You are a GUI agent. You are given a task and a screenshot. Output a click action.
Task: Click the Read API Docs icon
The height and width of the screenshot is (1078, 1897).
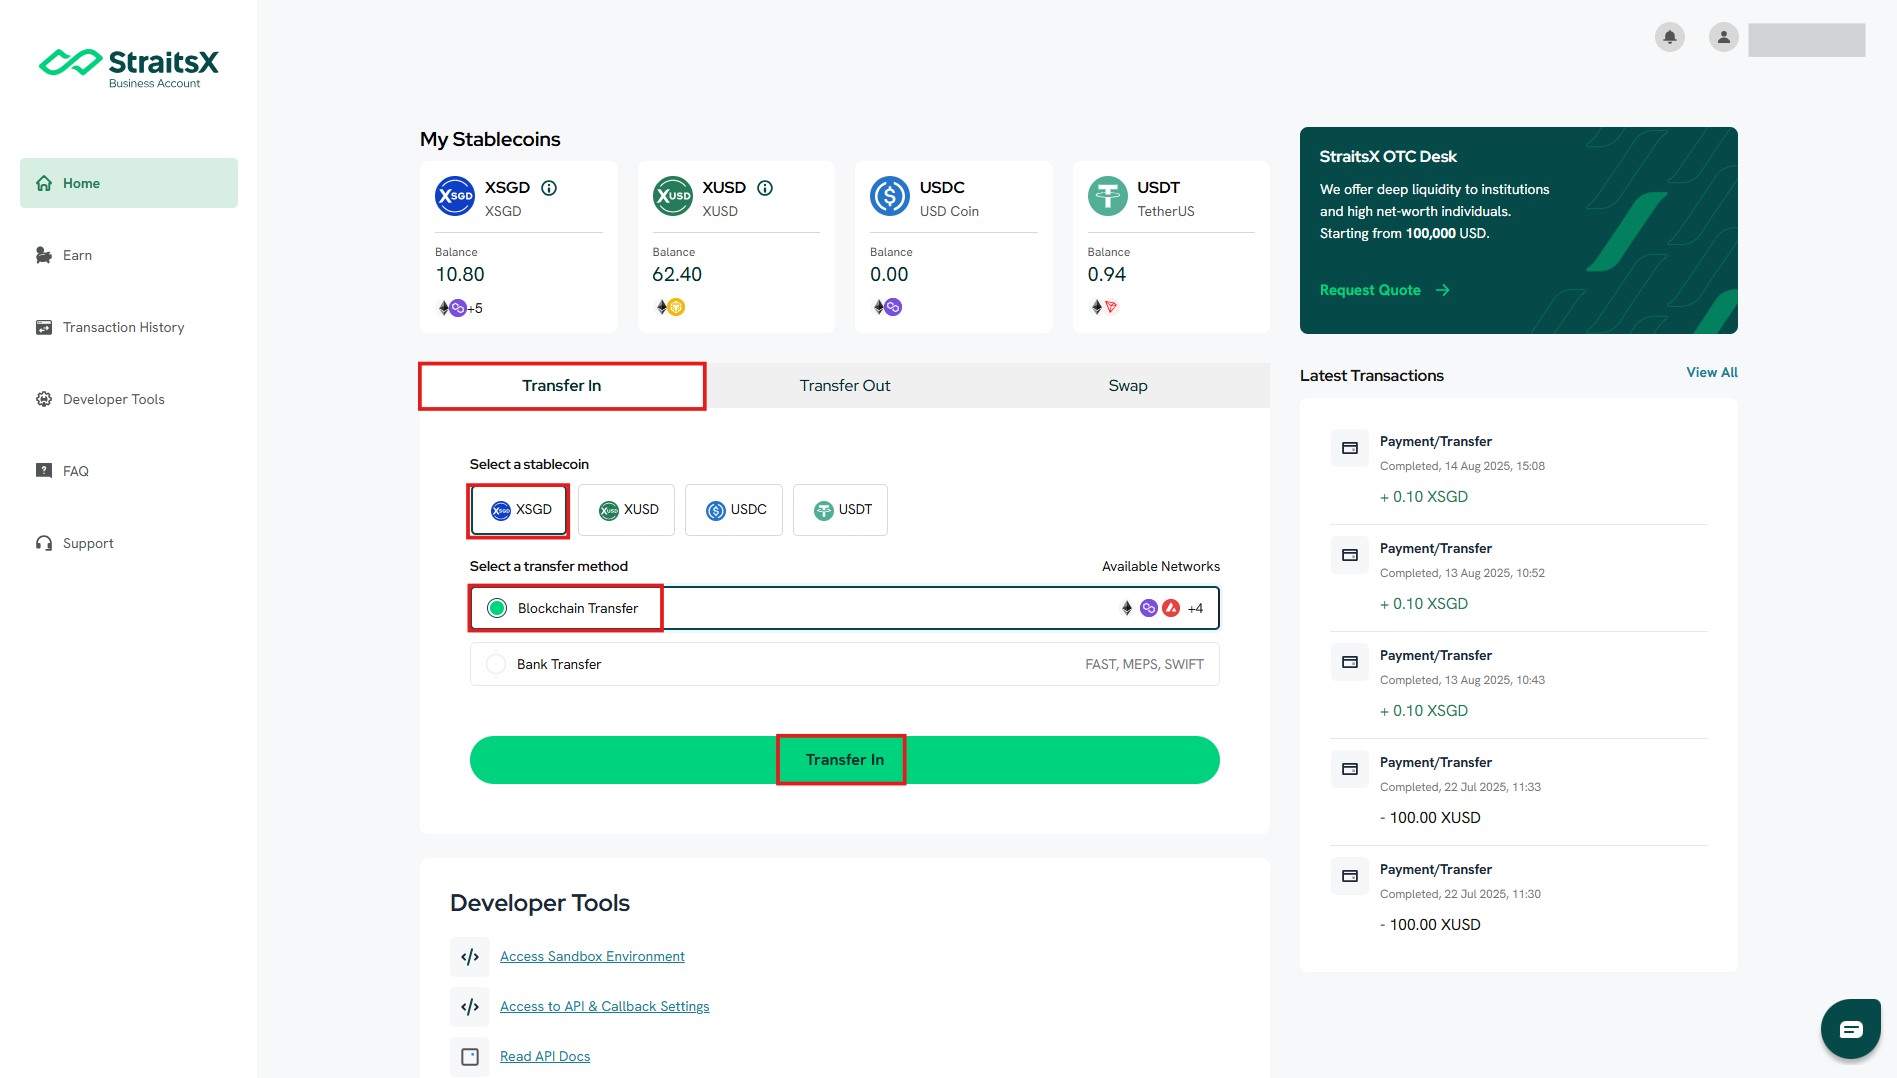tap(470, 1057)
